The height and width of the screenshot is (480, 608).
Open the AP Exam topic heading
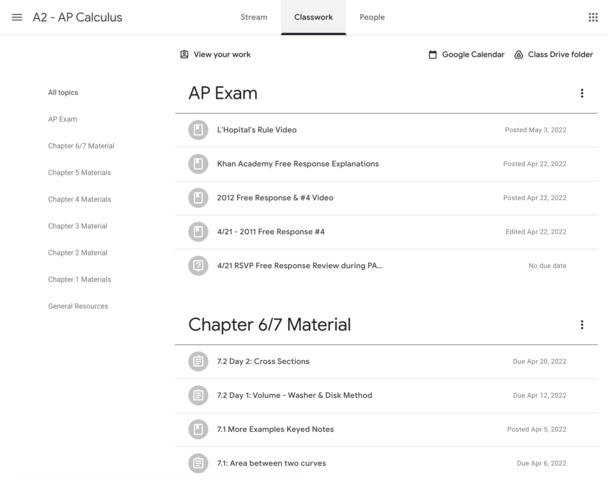(x=223, y=93)
